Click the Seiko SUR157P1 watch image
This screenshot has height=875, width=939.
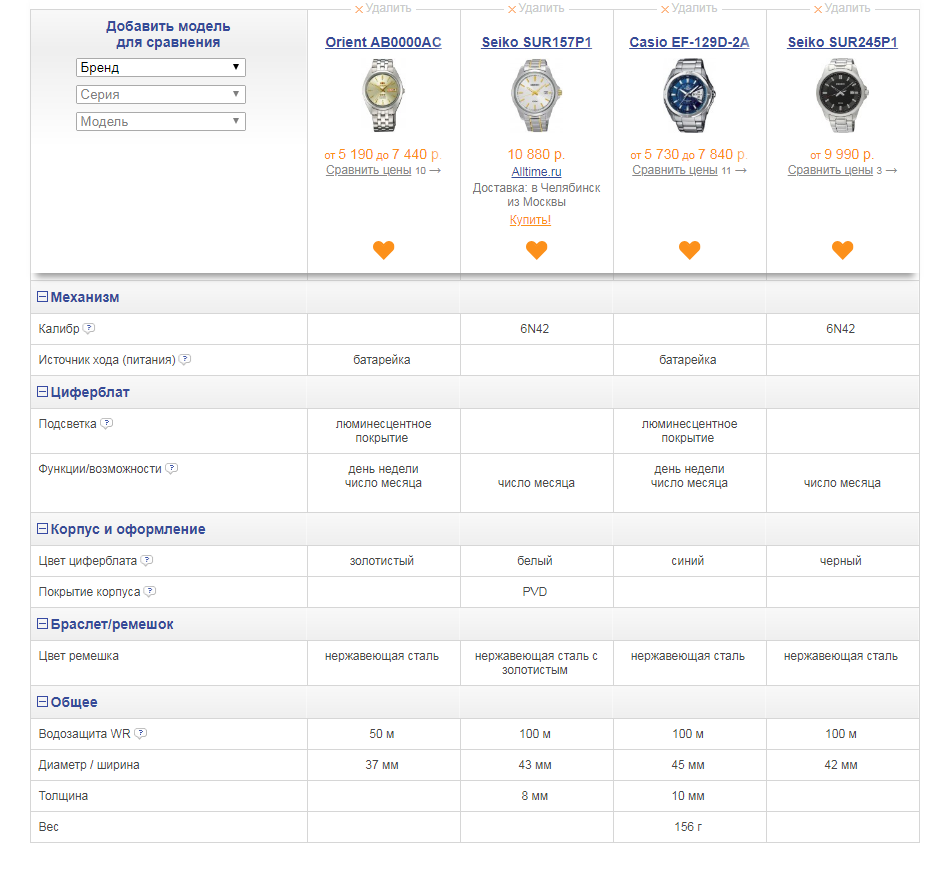537,95
